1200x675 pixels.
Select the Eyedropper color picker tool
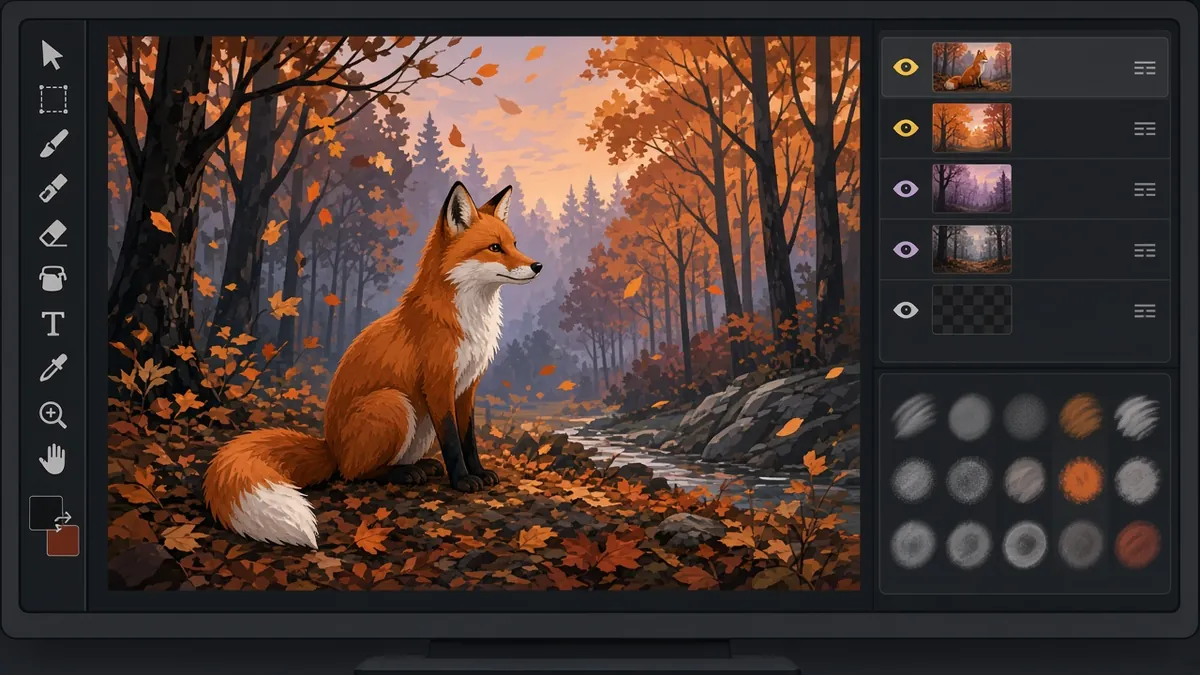click(x=53, y=368)
